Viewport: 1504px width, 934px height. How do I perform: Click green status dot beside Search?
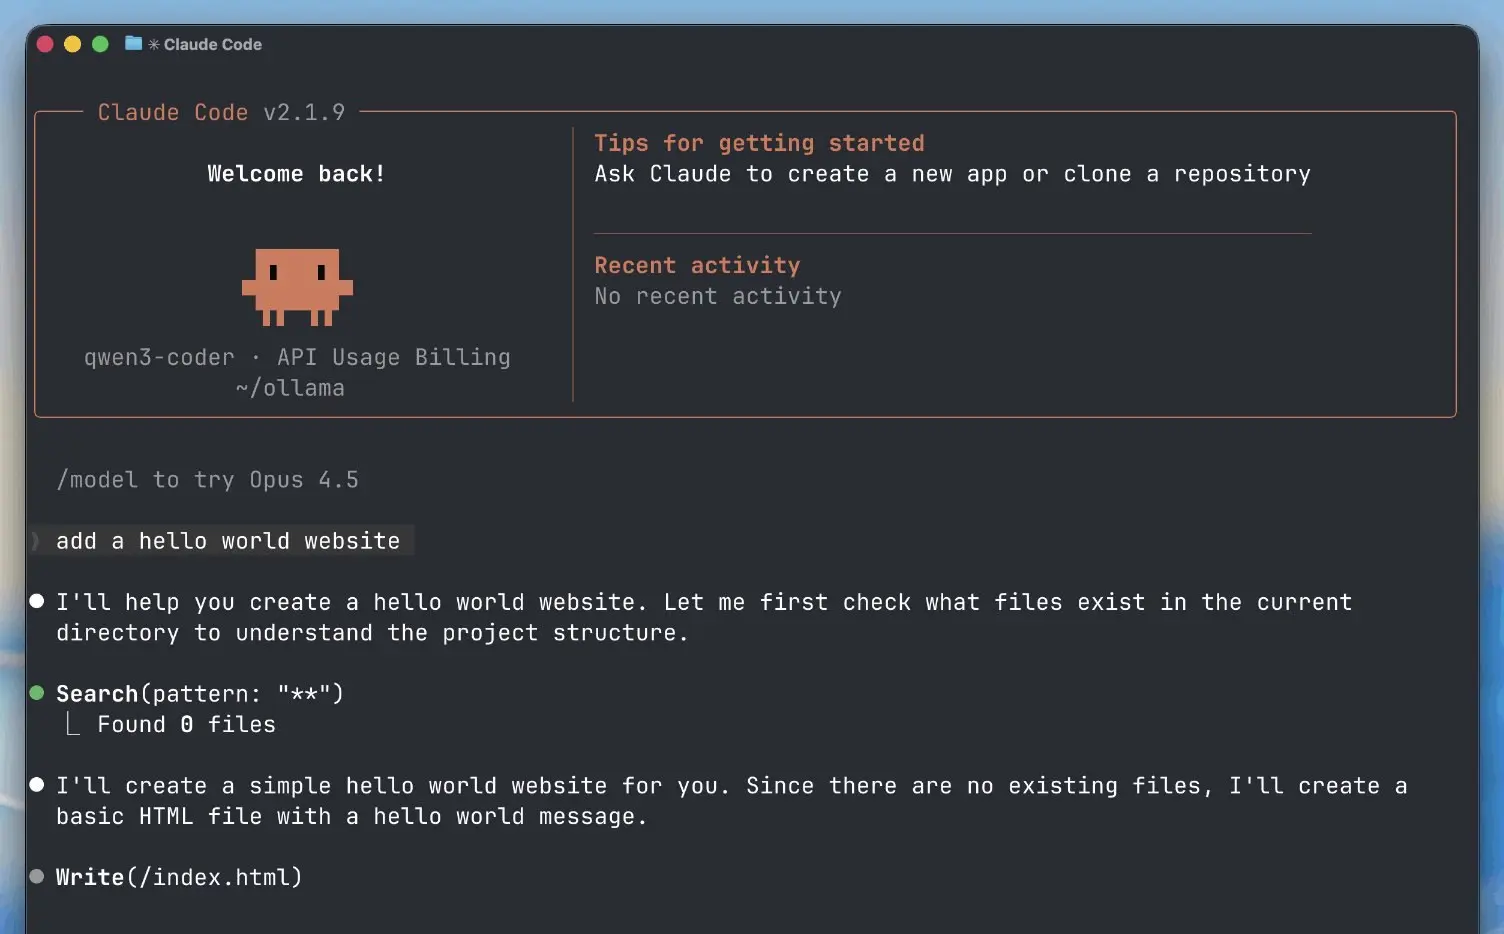pyautogui.click(x=37, y=693)
